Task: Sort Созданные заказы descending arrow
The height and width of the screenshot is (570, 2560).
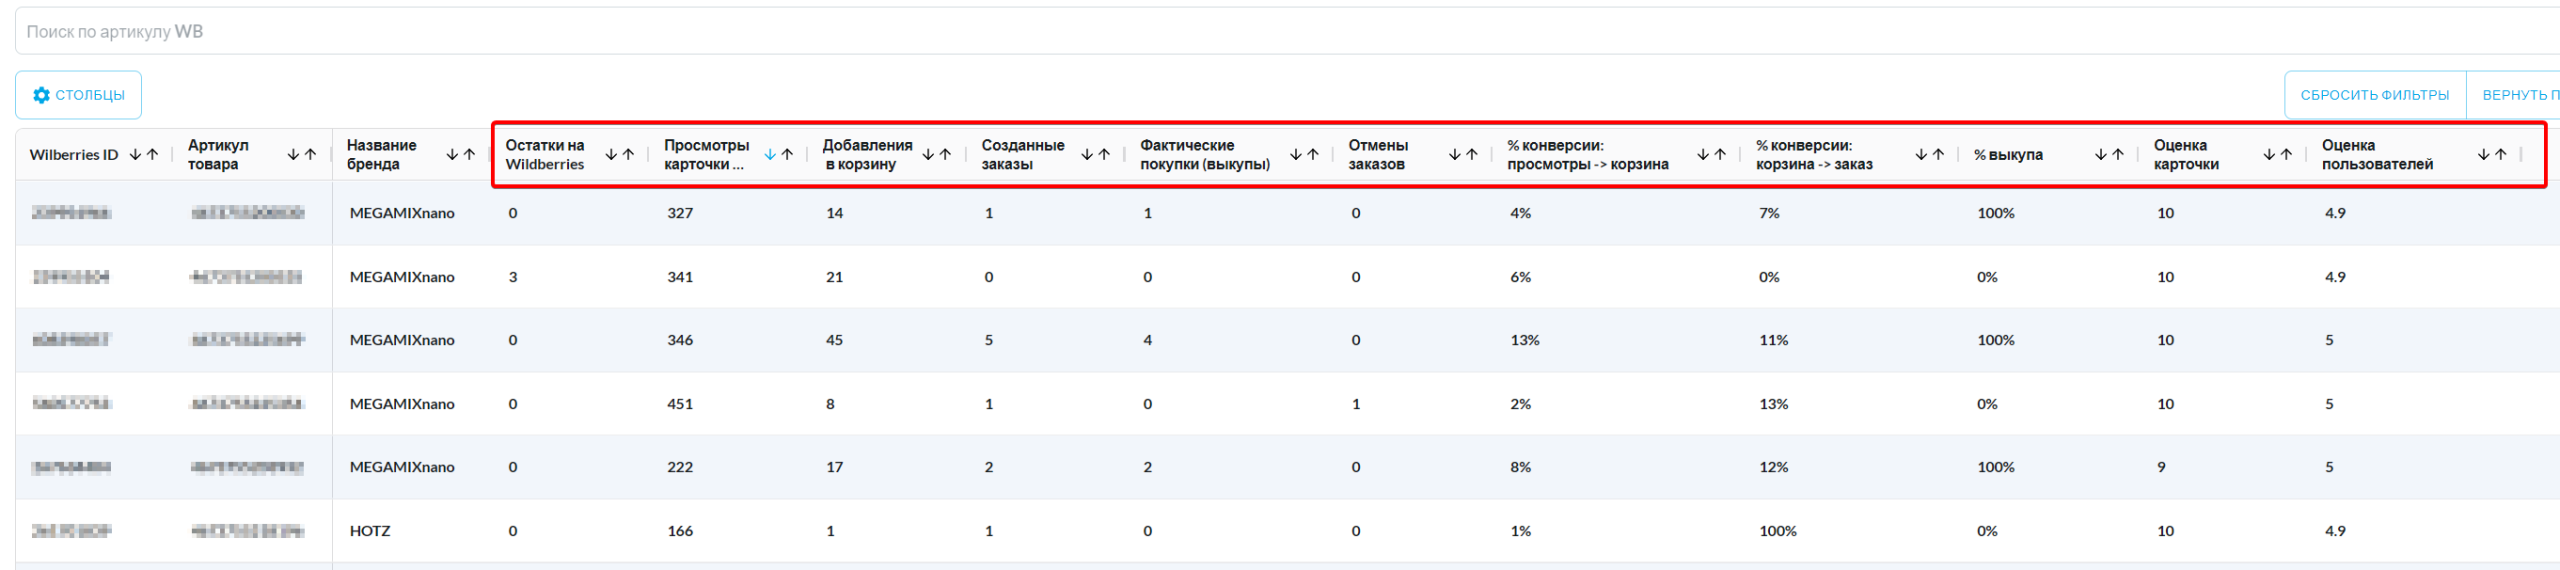Action: 1087,155
